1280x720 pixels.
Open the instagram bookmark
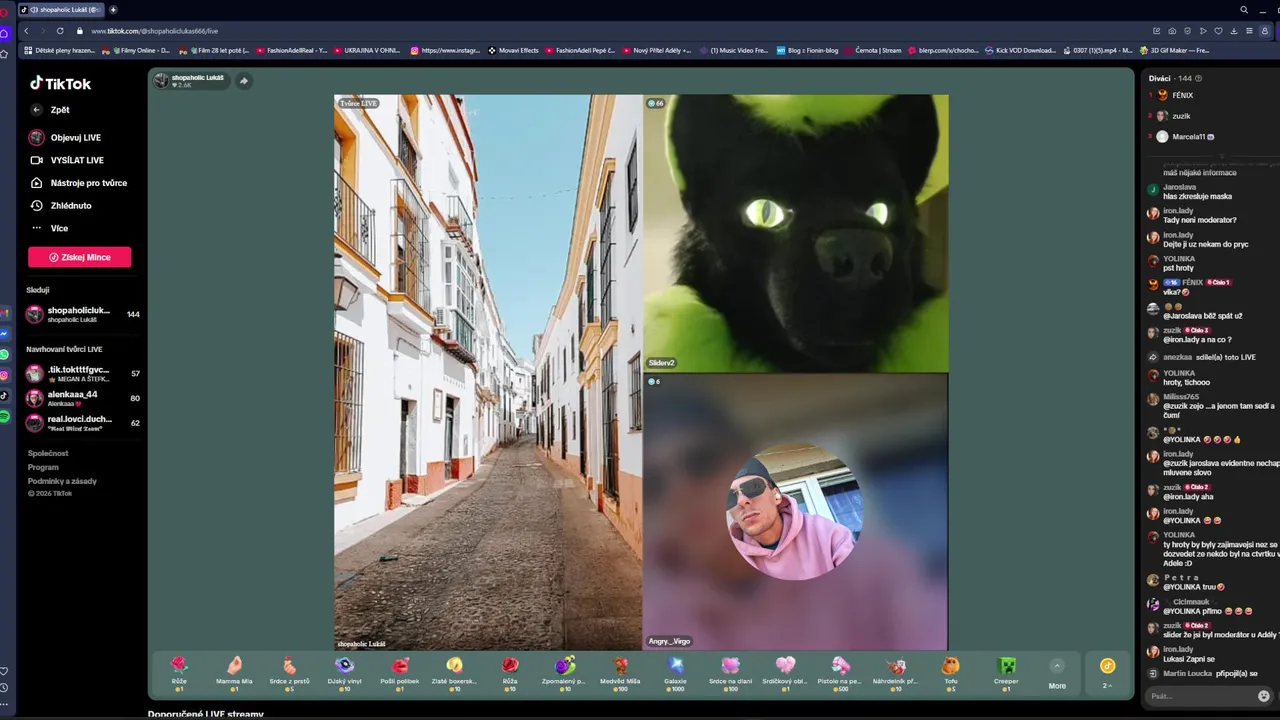pos(445,50)
